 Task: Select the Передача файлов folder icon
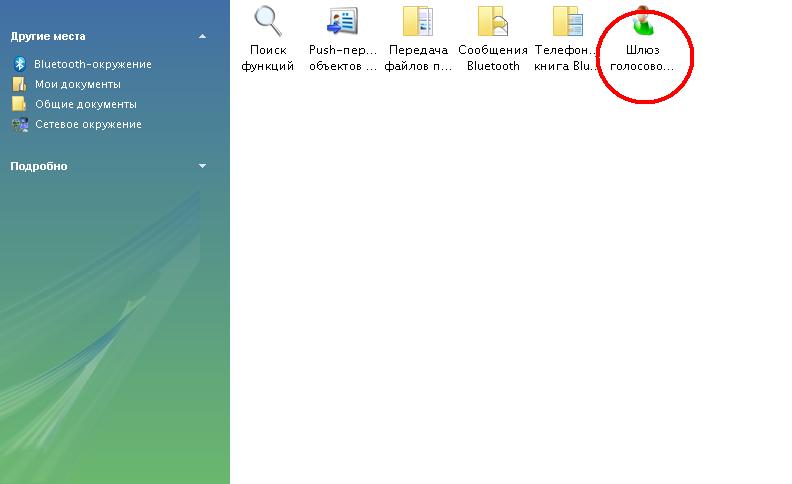(417, 21)
